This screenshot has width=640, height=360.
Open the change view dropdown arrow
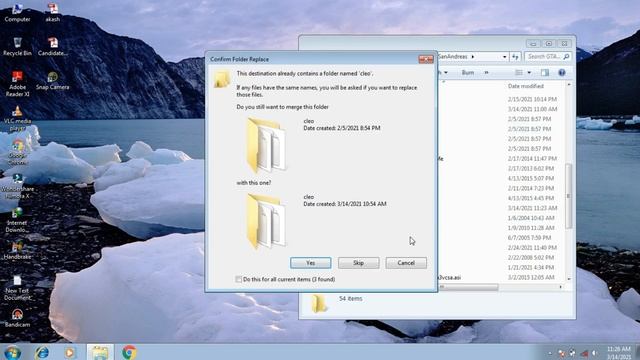pos(529,73)
